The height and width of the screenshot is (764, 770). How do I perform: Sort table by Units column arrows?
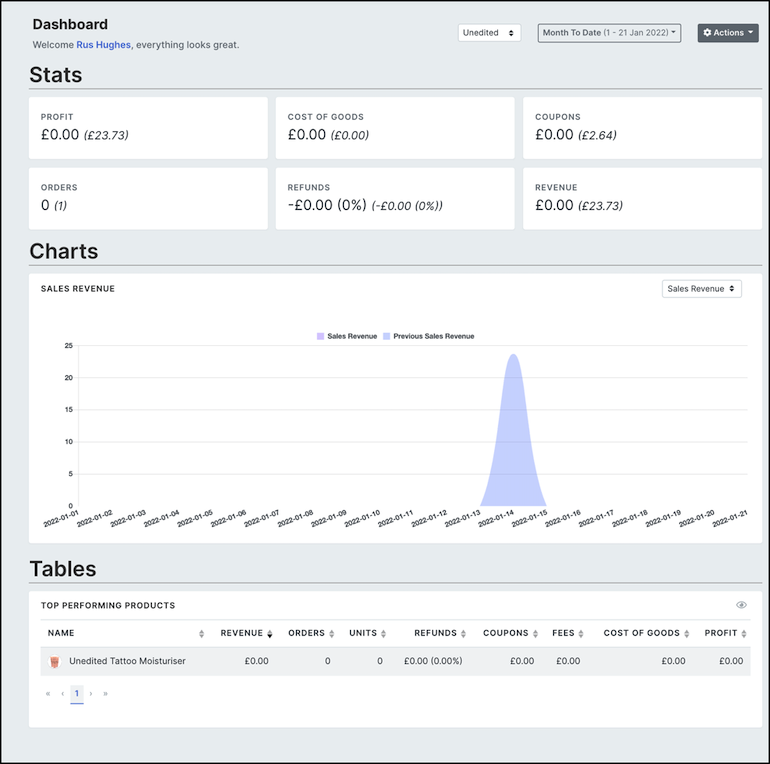pyautogui.click(x=384, y=634)
